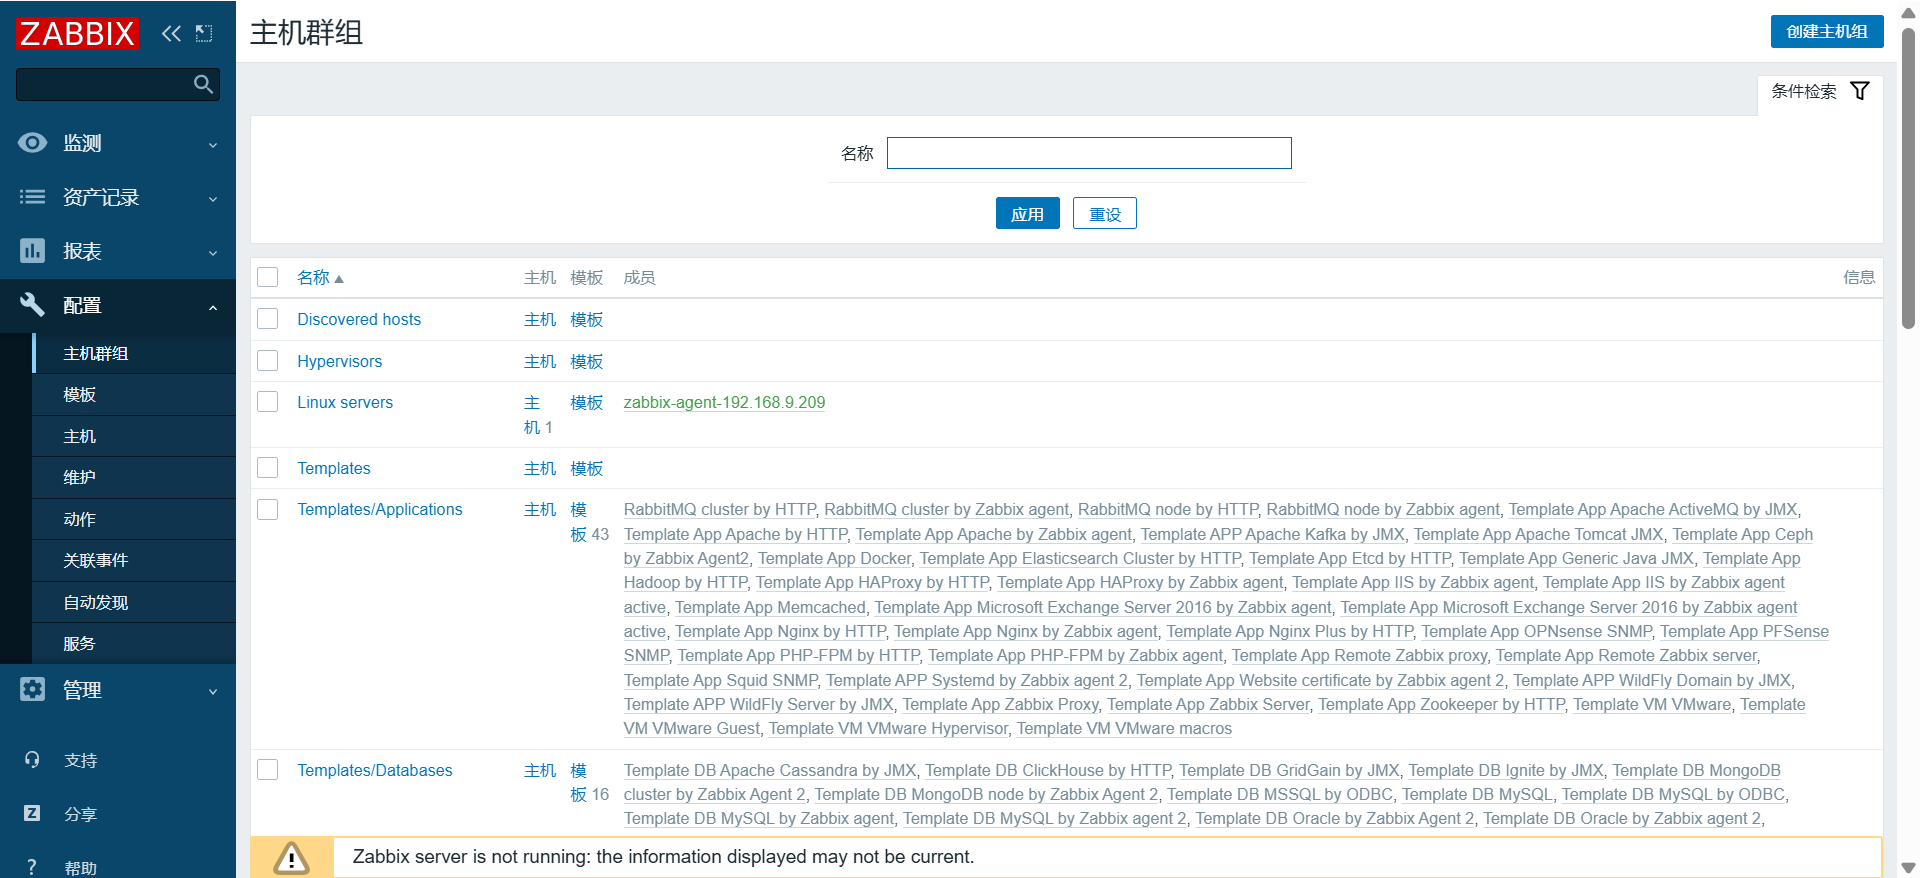The height and width of the screenshot is (878, 1920).
Task: Open Share via the Z icon
Action: pyautogui.click(x=32, y=813)
